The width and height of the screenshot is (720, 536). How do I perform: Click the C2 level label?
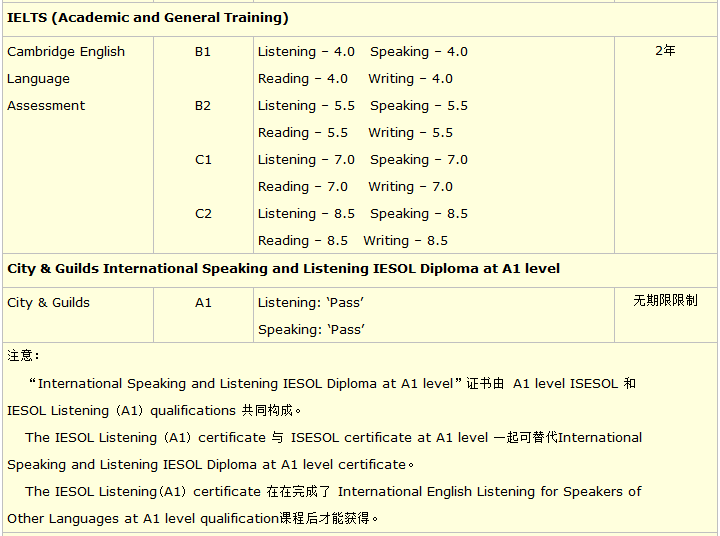pos(203,214)
